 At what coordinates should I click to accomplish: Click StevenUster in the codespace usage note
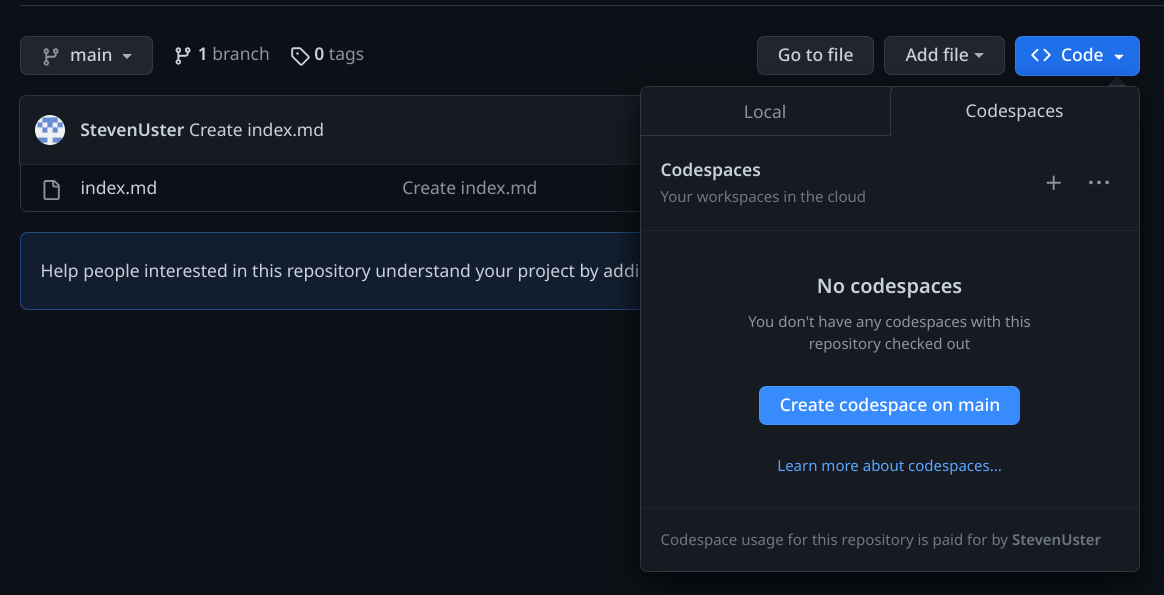click(1056, 539)
